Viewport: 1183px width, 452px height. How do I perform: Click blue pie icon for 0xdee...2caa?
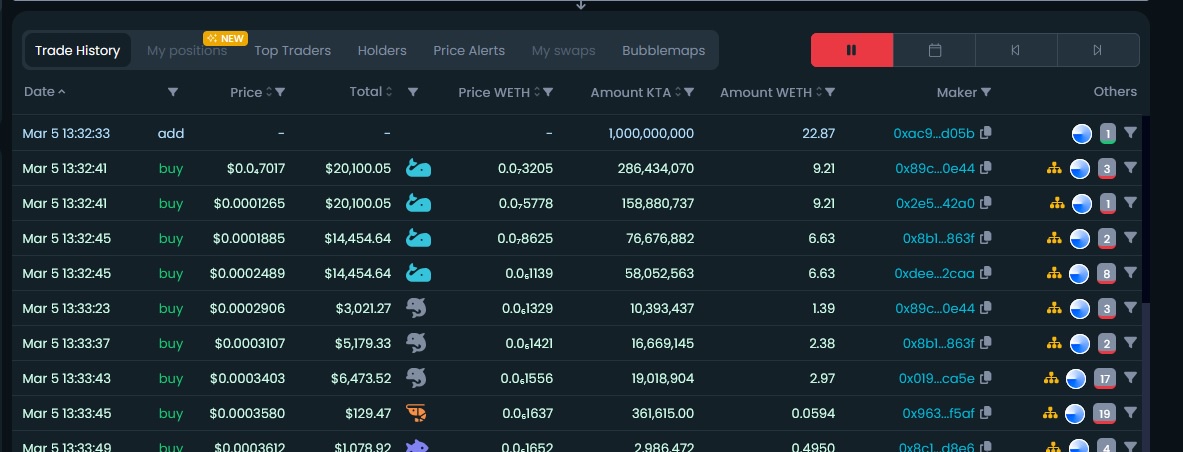click(x=1080, y=274)
